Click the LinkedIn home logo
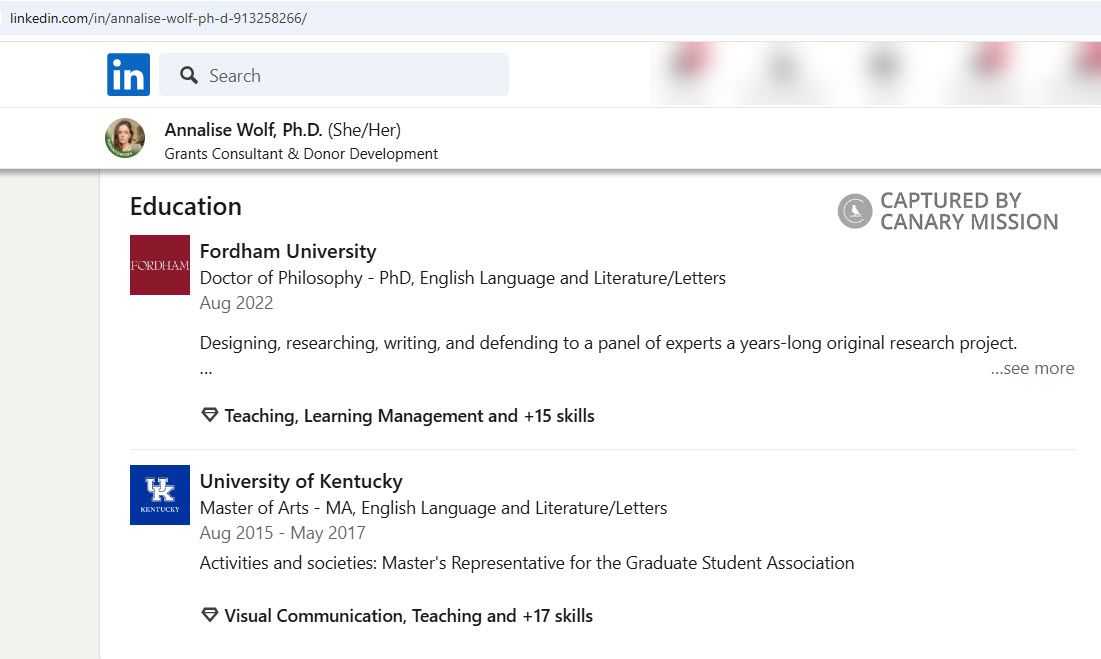Viewport: 1101px width, 659px height. 127,74
